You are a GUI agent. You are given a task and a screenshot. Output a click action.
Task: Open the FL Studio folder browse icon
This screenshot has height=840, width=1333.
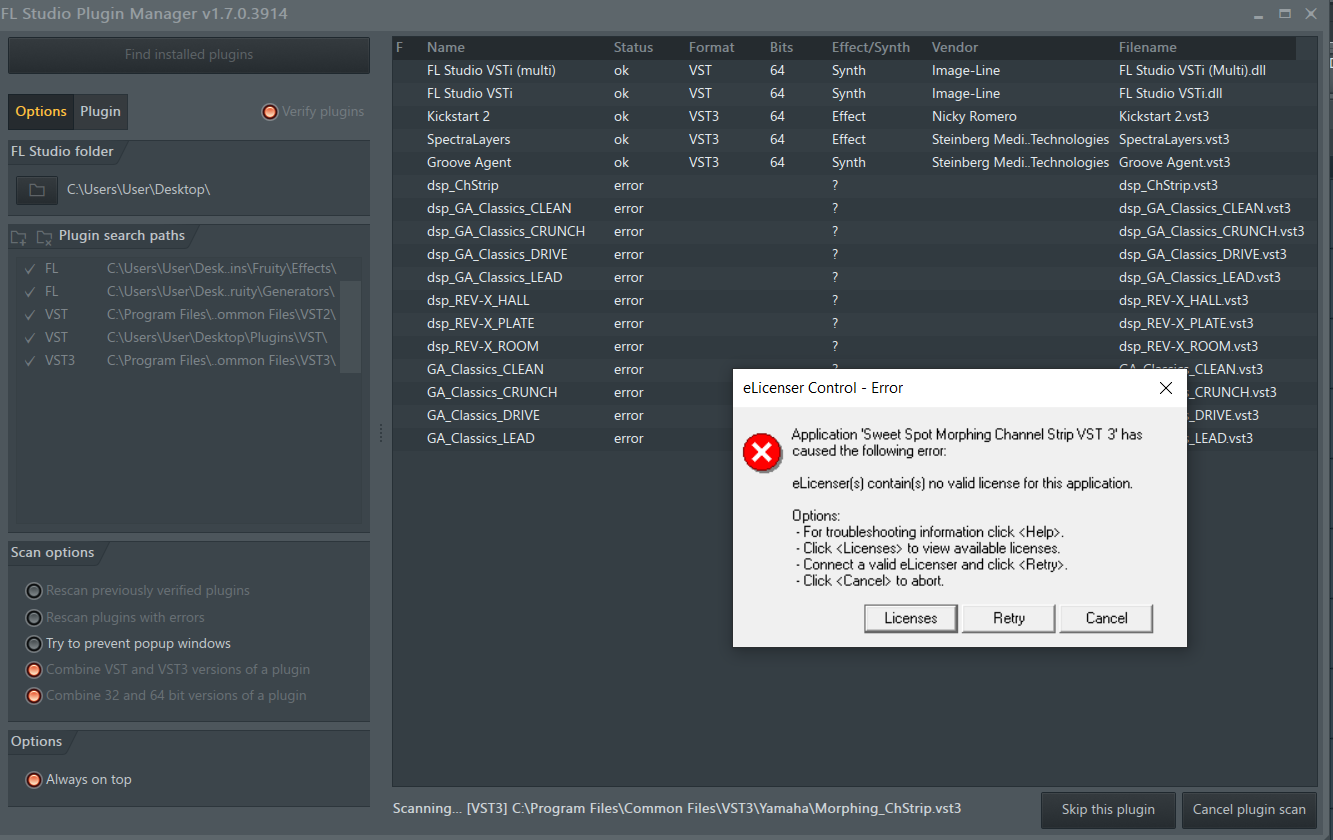37,189
